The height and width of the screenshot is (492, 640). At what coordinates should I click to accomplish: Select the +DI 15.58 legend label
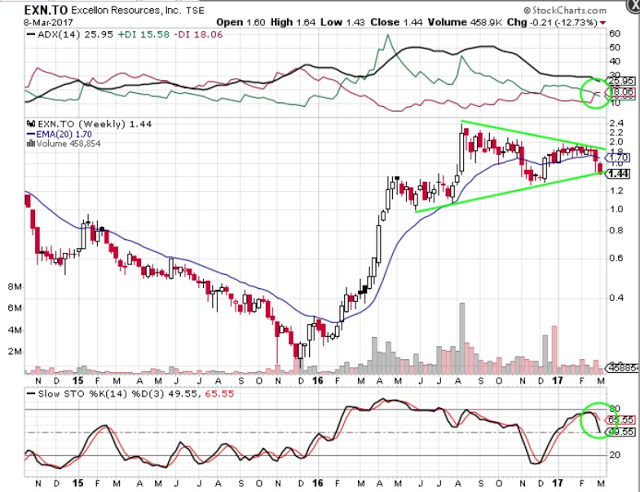143,35
